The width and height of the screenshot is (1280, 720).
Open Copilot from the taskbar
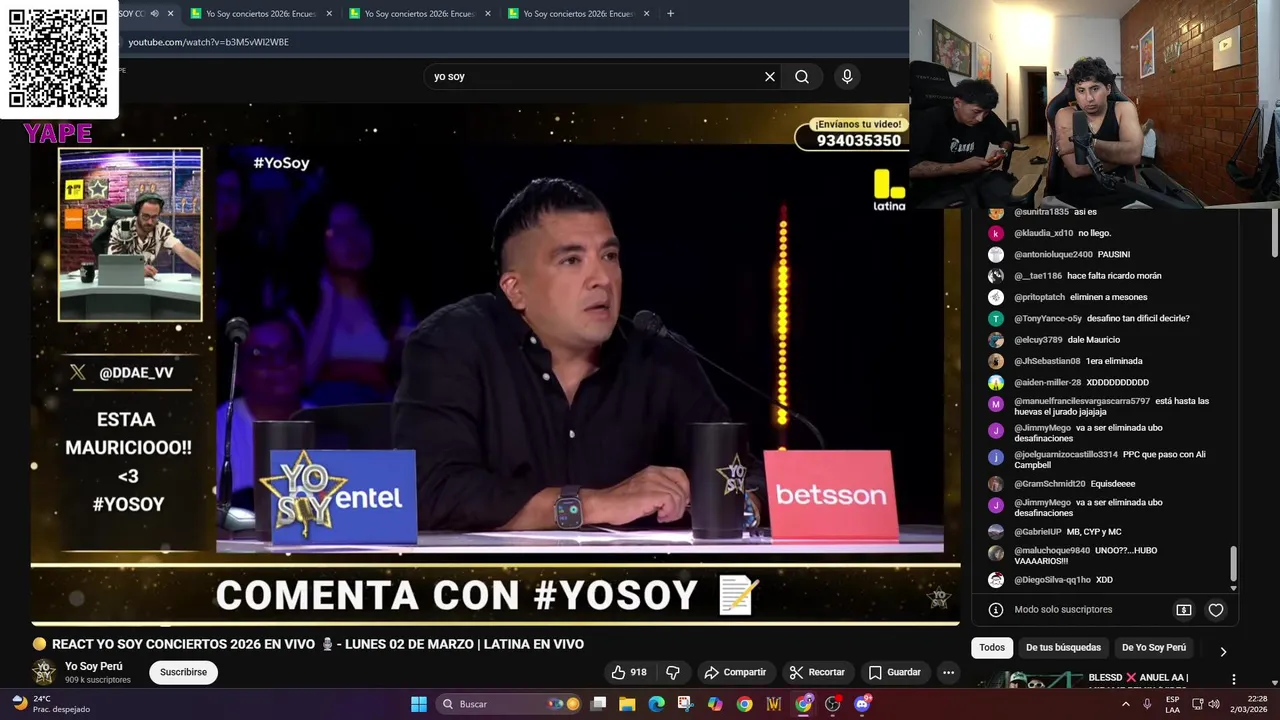715,704
